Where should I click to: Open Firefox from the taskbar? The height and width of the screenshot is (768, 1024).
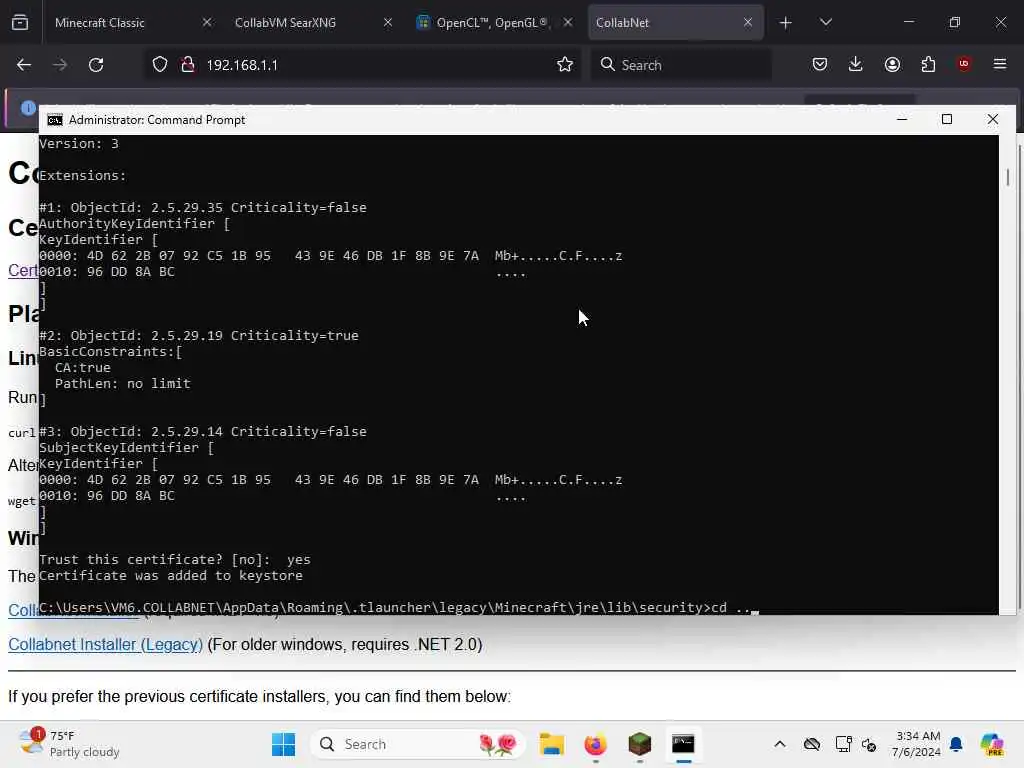coord(595,744)
